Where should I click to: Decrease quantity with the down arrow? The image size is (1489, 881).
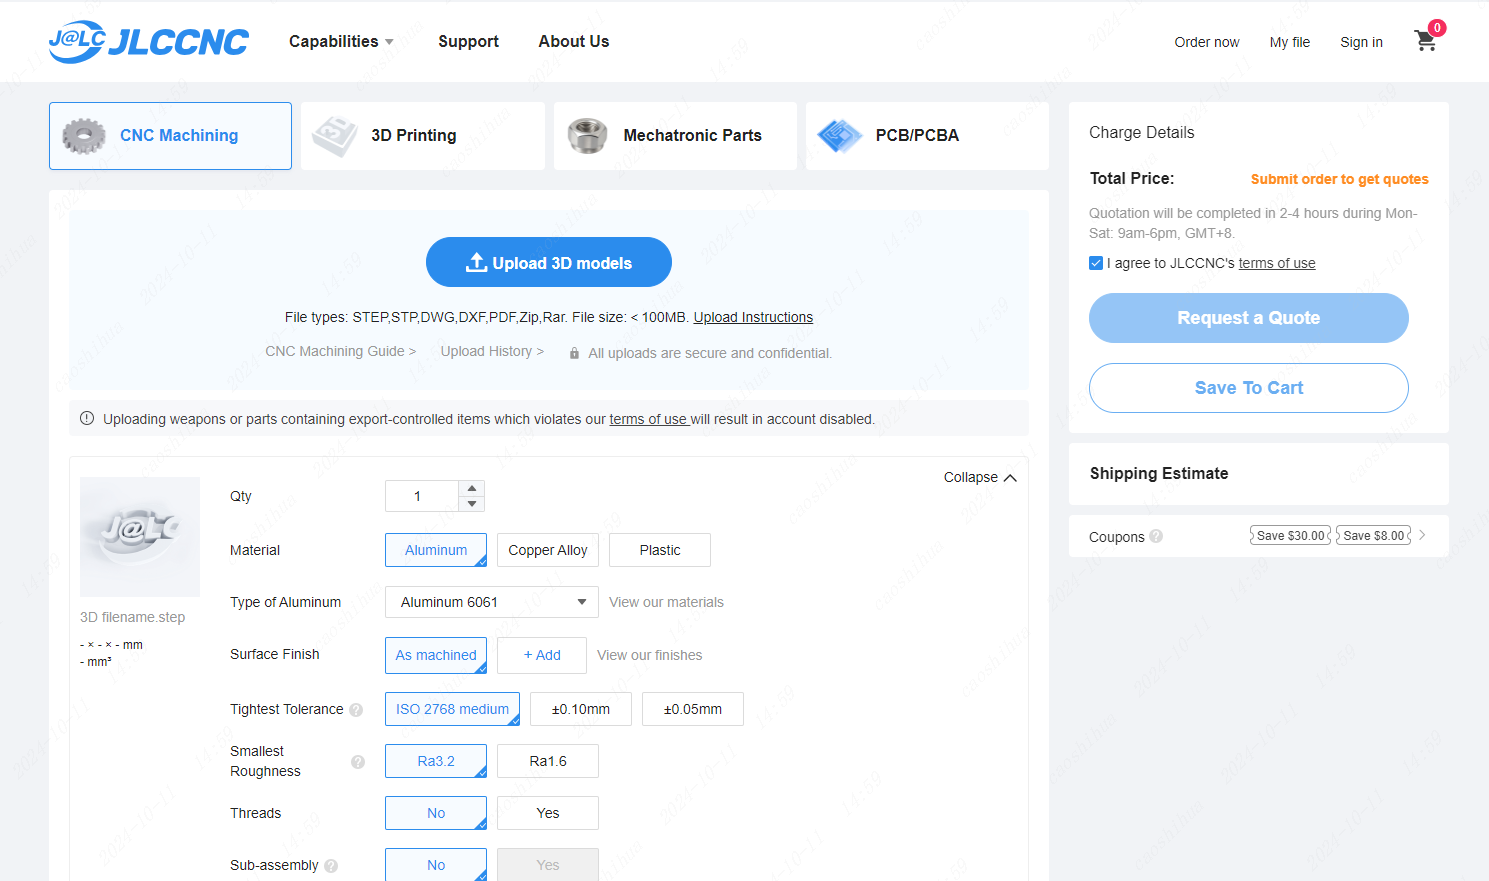(x=472, y=504)
